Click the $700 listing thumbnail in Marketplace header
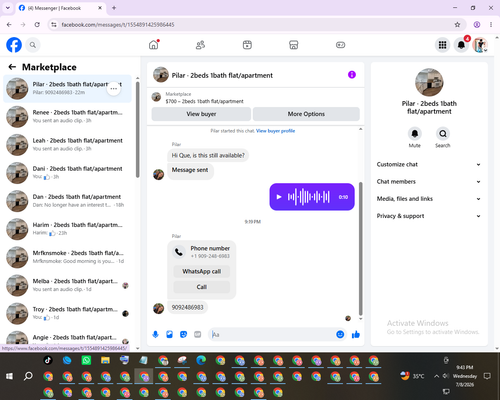This screenshot has height=400, width=500. pyautogui.click(x=156, y=97)
